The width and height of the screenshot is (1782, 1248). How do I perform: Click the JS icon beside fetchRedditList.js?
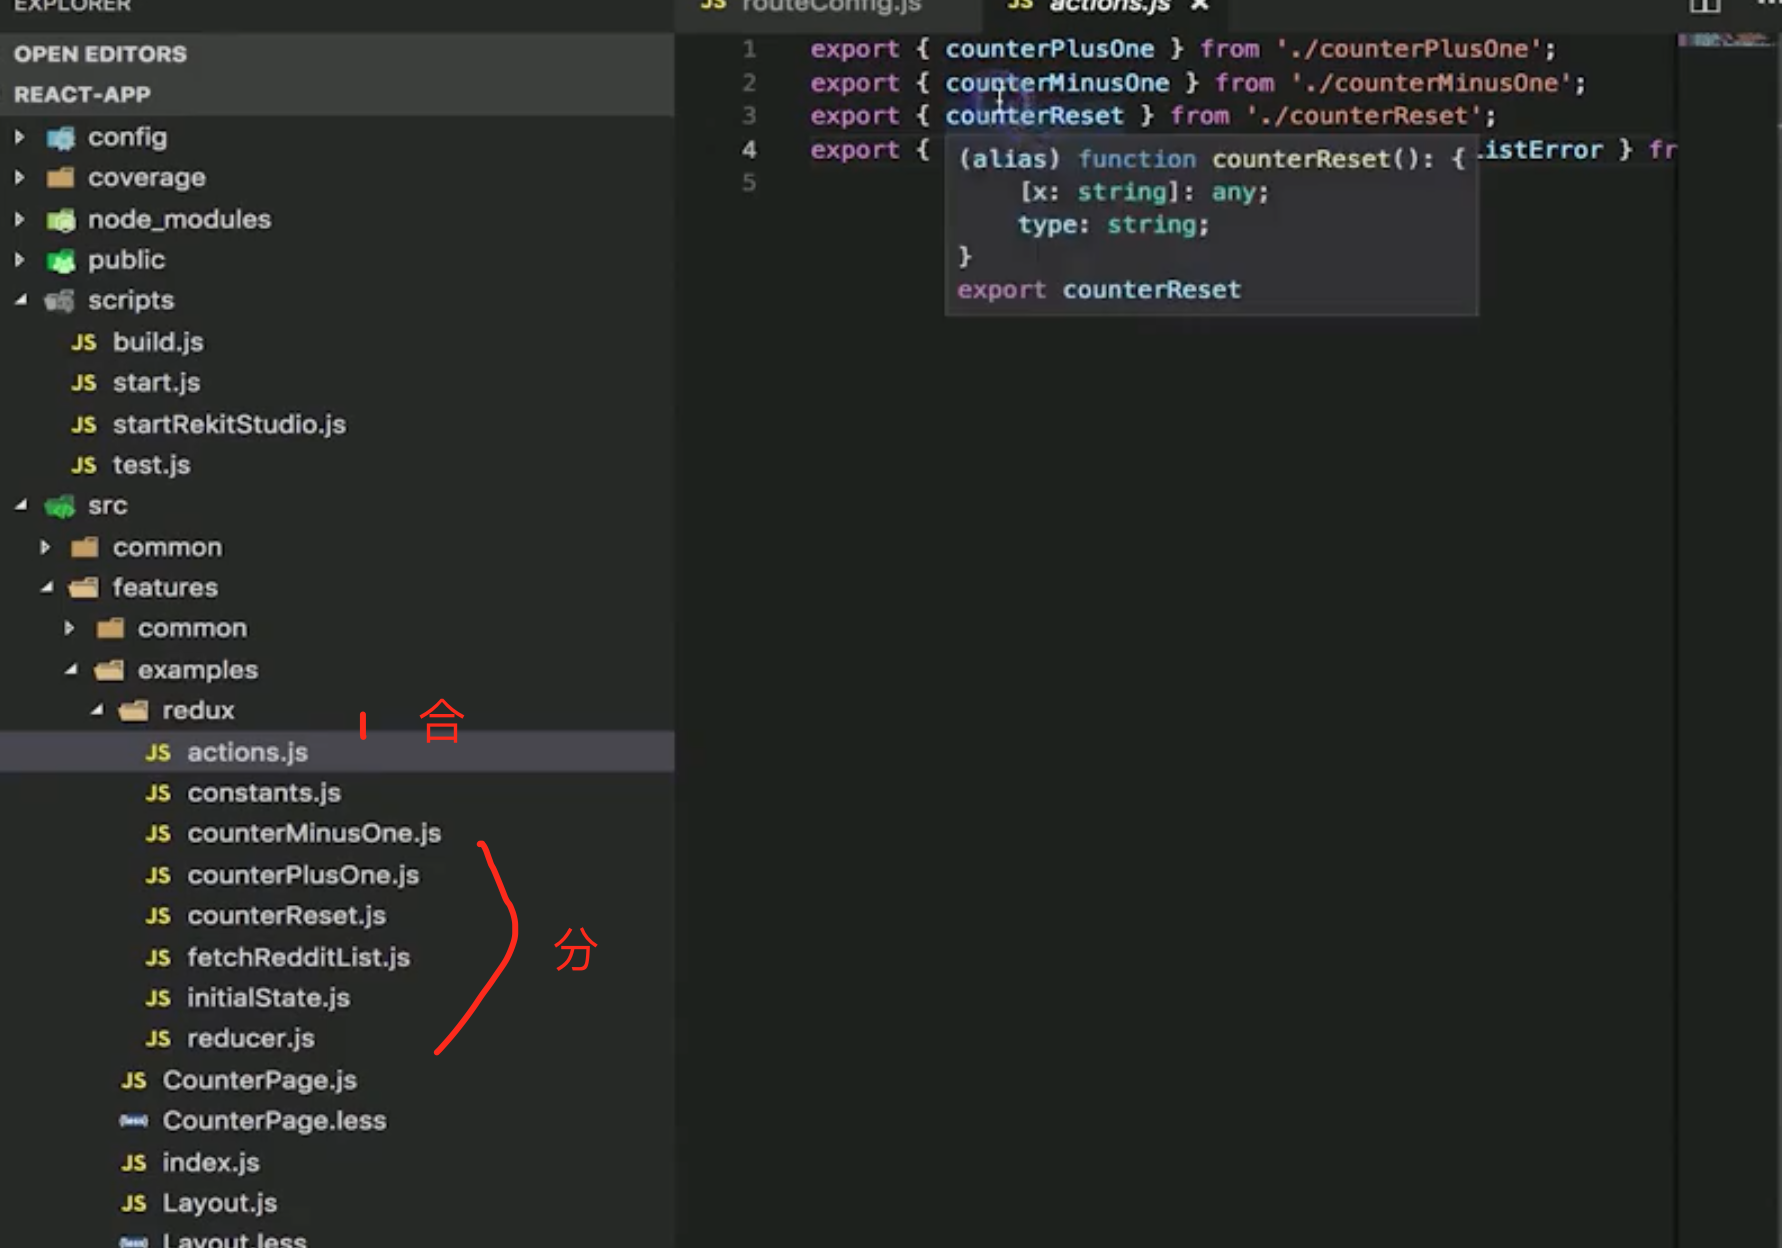point(158,958)
